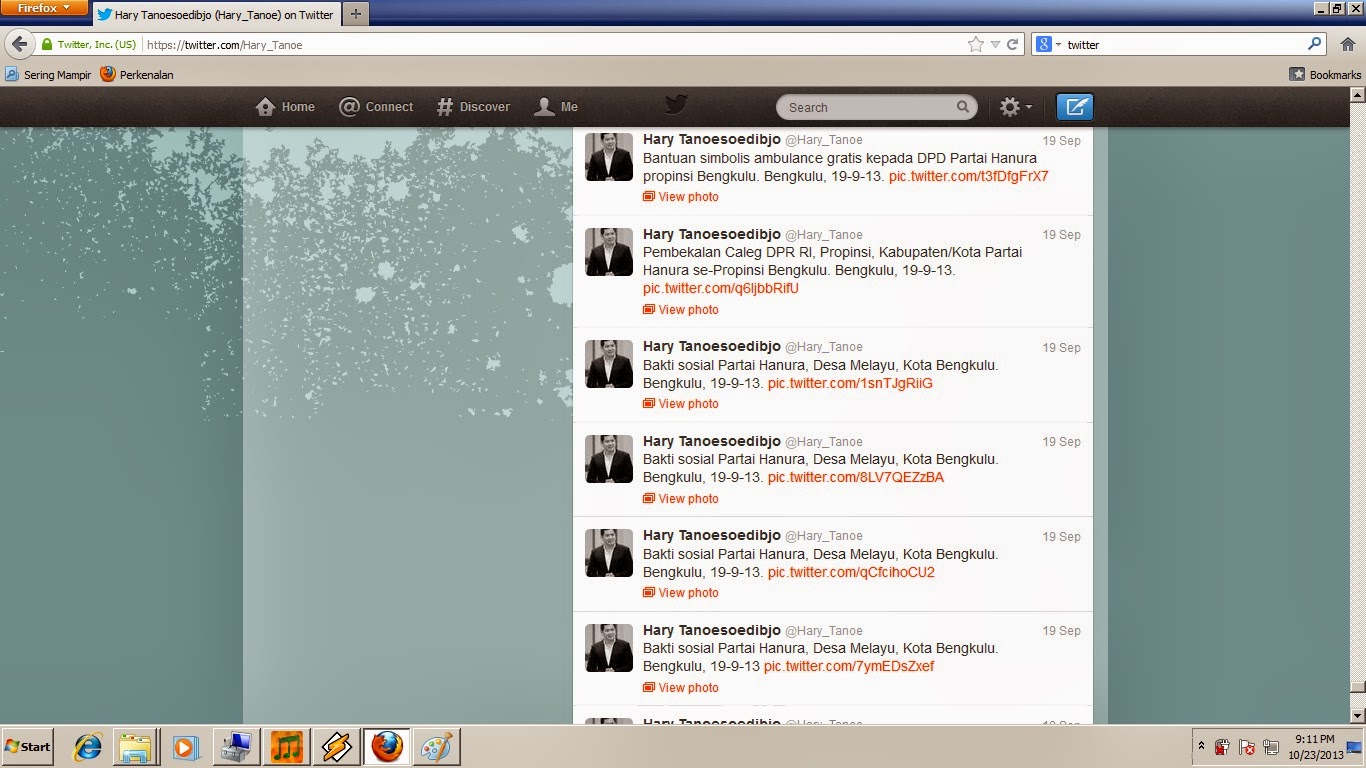
Task: Click scrollbar up arrow
Action: [1358, 94]
